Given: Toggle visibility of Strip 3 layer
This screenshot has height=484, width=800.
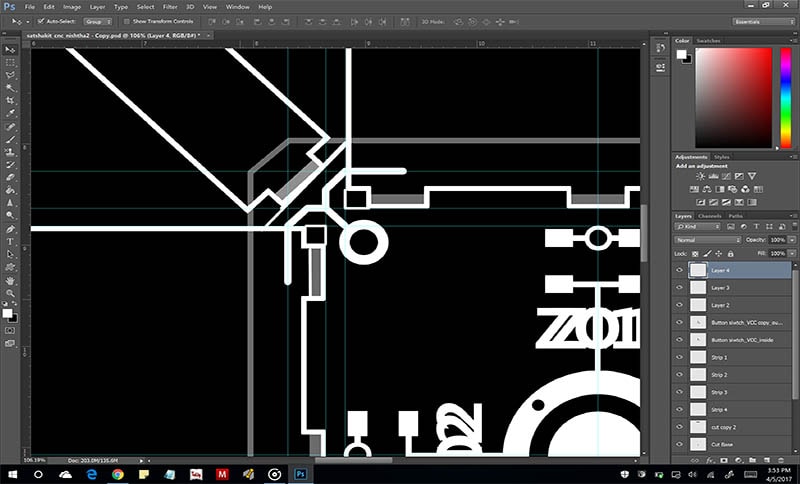Looking at the screenshot, I should 679,392.
